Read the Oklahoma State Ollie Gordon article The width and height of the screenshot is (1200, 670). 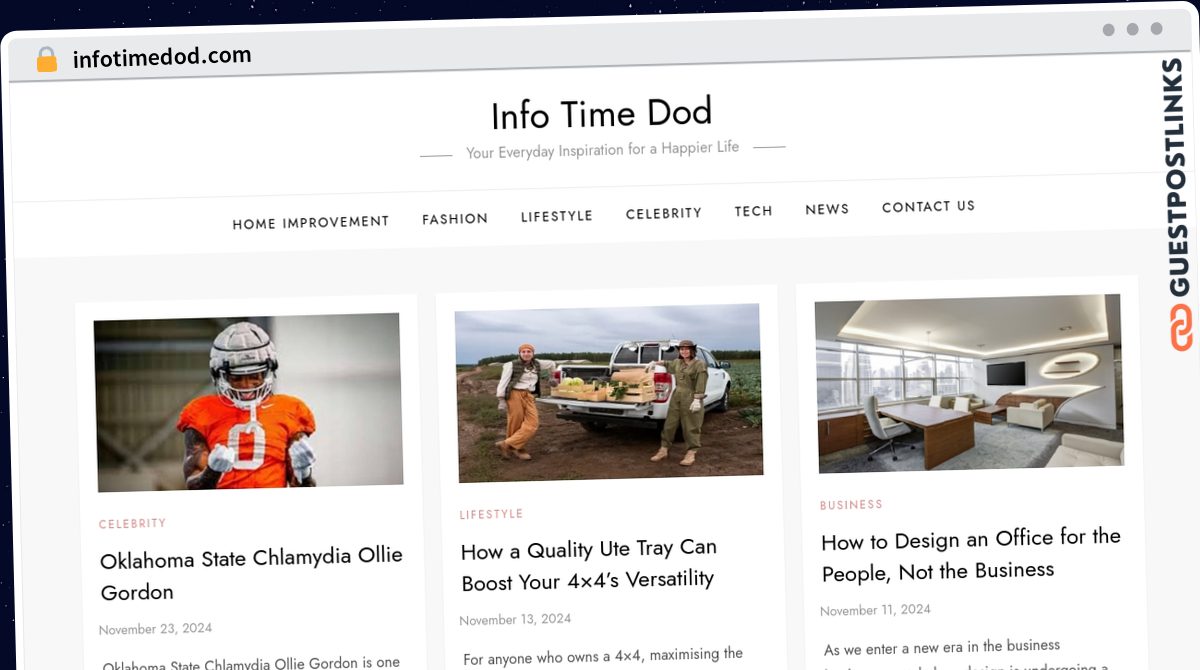point(251,575)
